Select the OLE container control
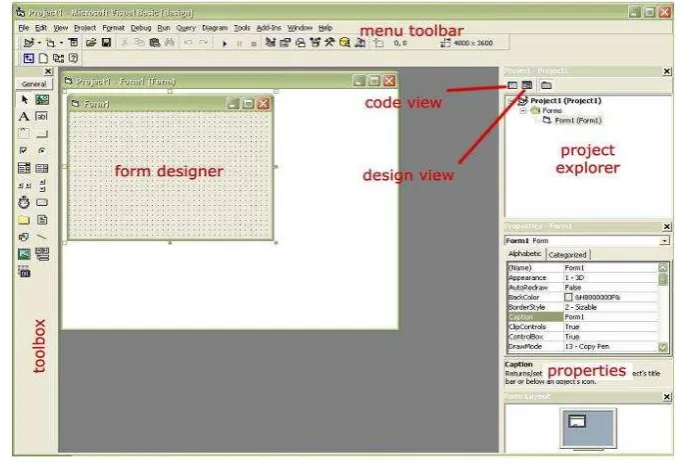This screenshot has width=691, height=468. 24,271
